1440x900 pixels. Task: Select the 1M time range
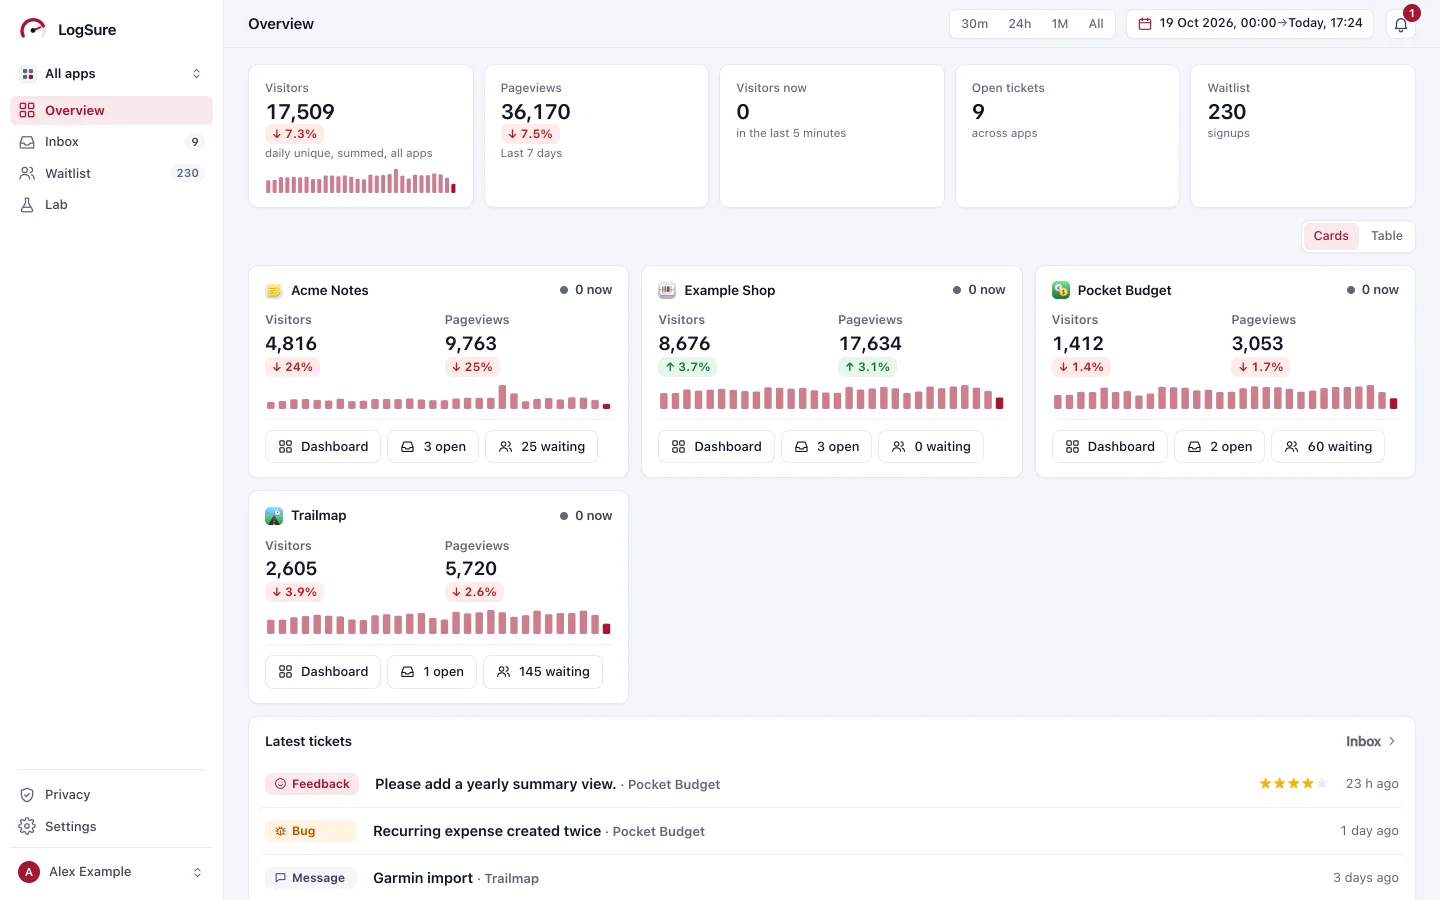pos(1060,24)
